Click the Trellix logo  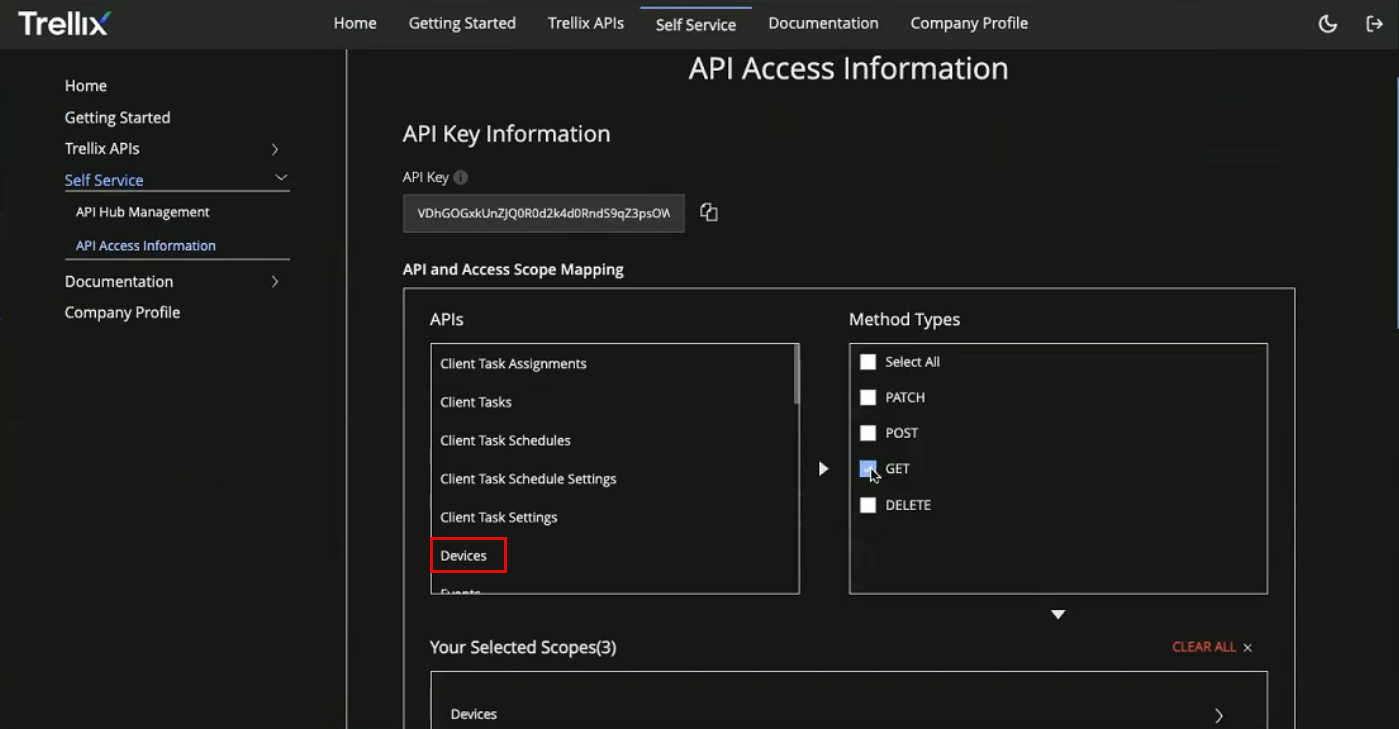(64, 23)
